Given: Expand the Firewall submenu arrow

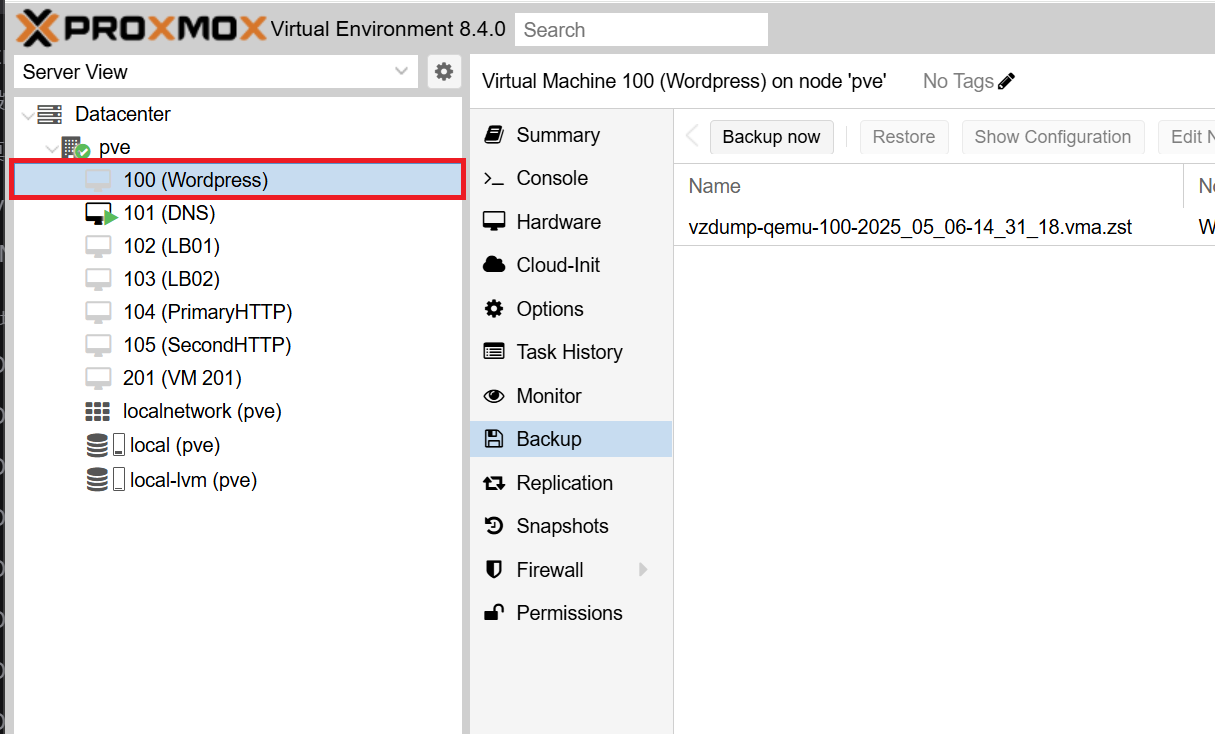Looking at the screenshot, I should [643, 570].
